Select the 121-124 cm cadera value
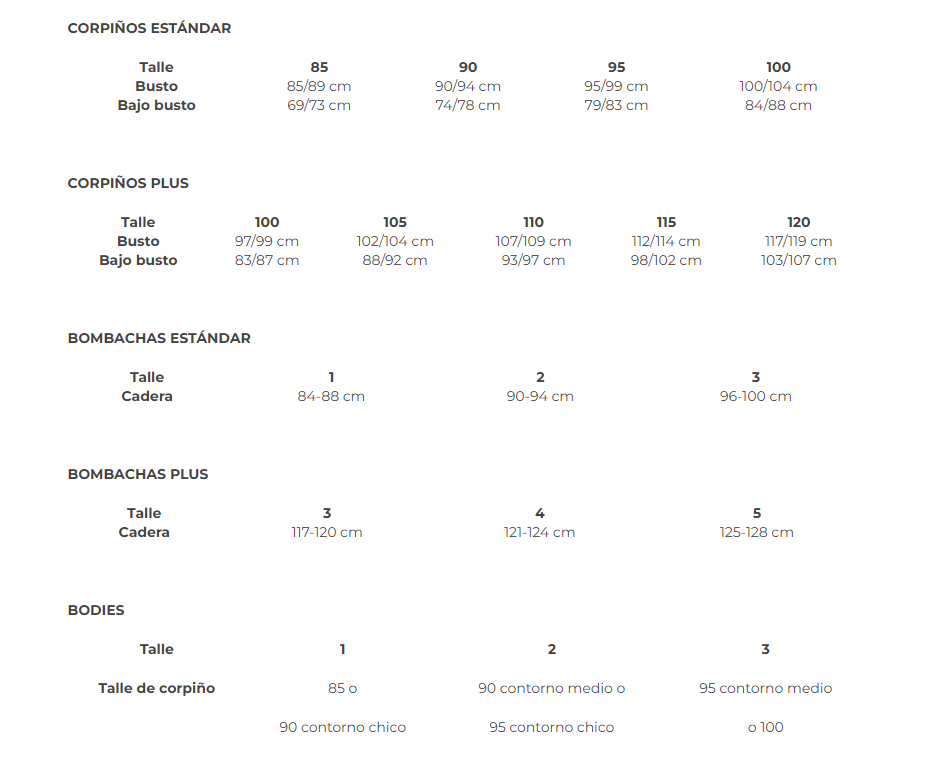940x772 pixels. click(x=540, y=533)
